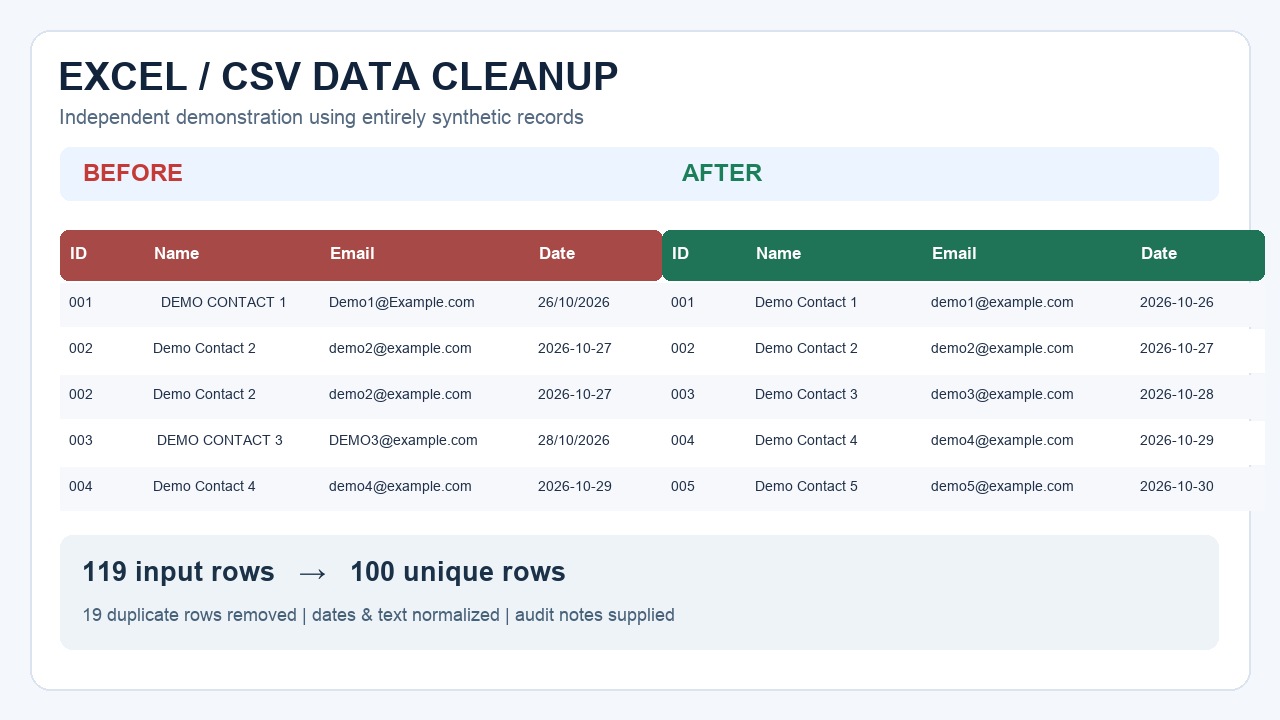Screen dimensions: 1280x720
Task: Select "Demo Contact 4" in the After table
Action: (x=806, y=440)
